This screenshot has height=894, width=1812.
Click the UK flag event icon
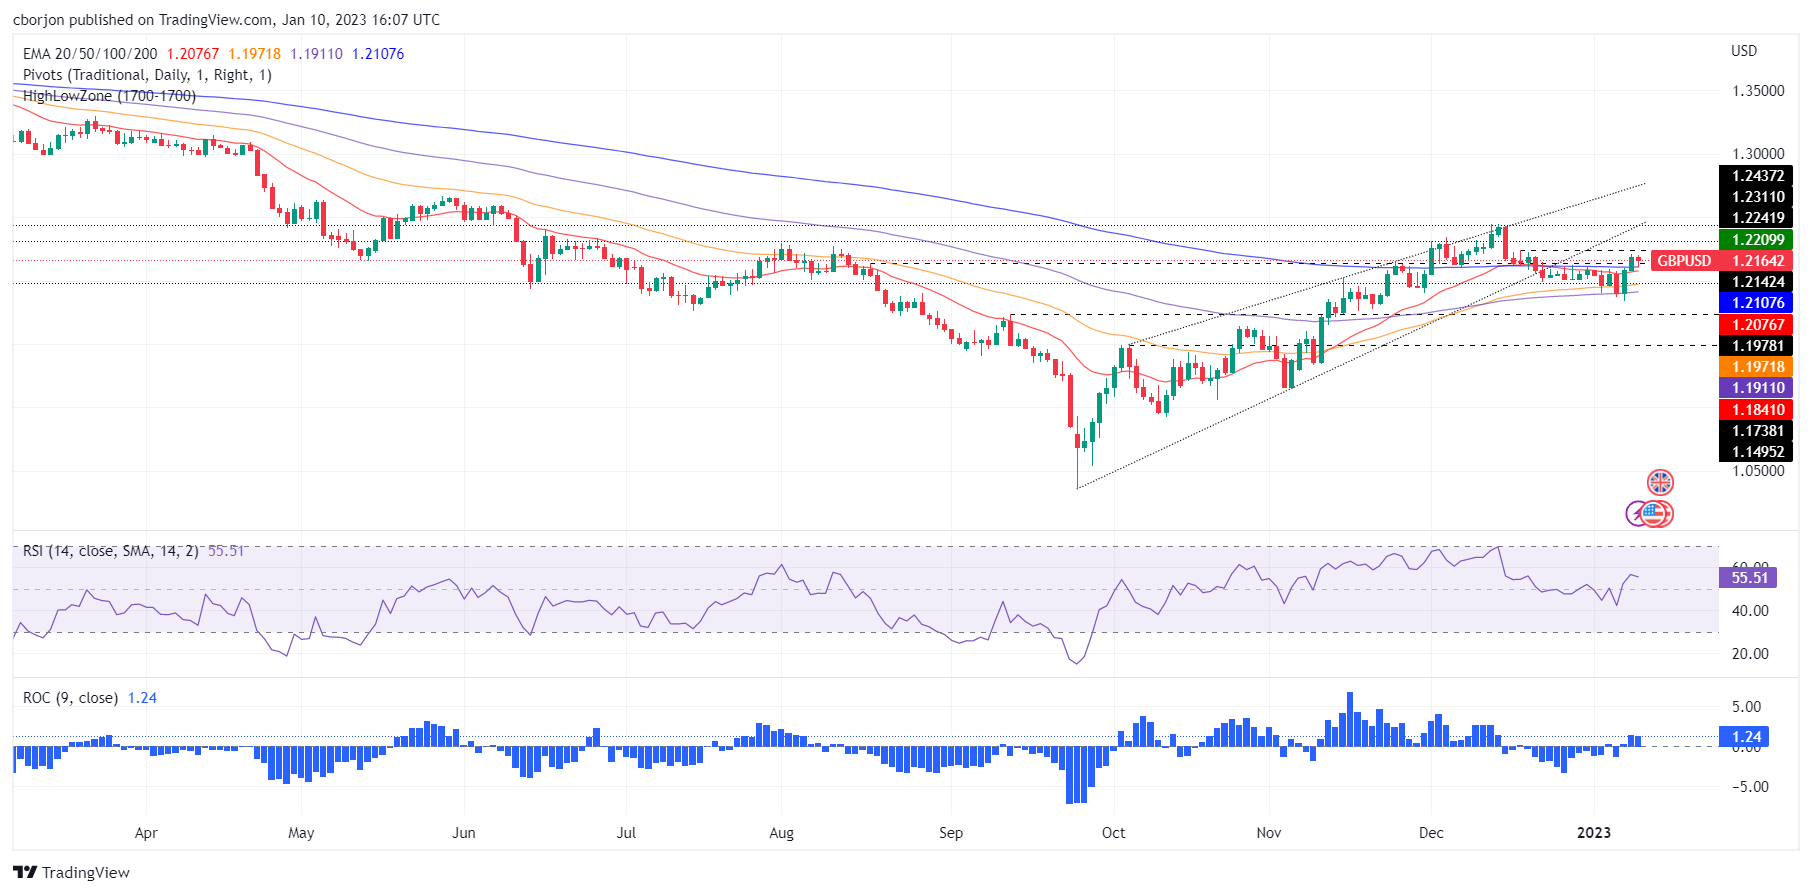pyautogui.click(x=1660, y=482)
